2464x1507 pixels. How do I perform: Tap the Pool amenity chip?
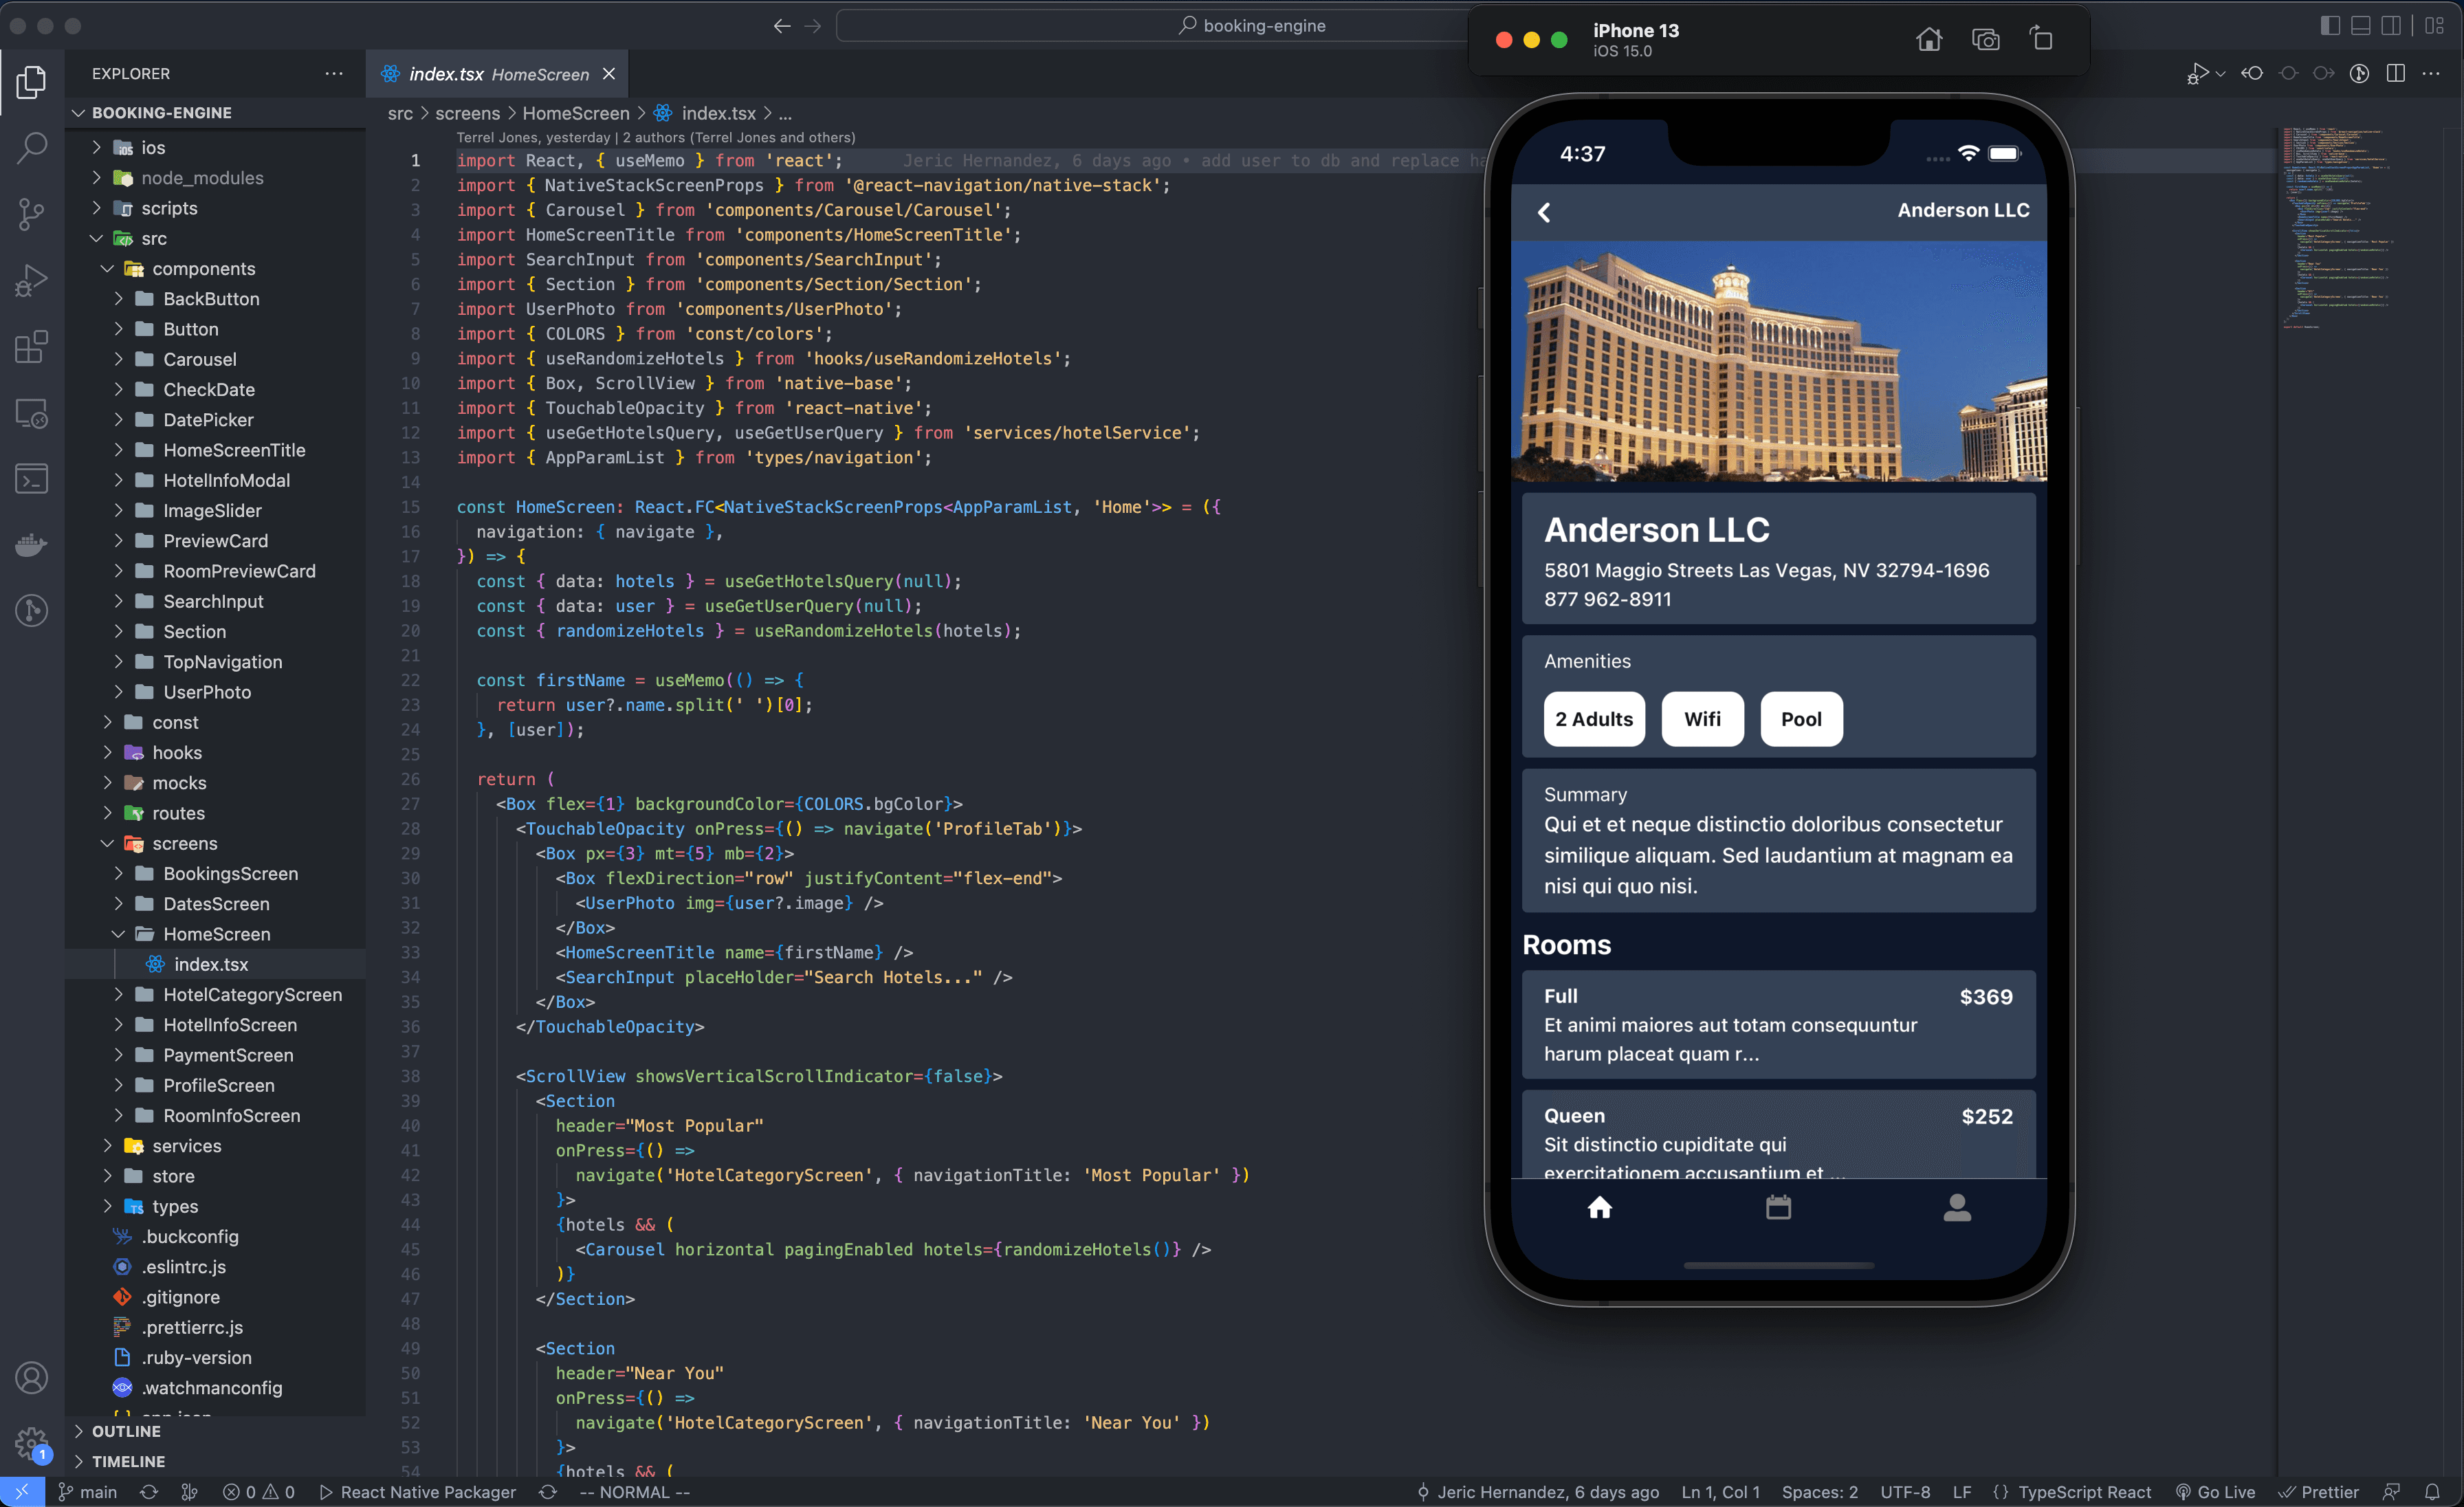point(1801,719)
